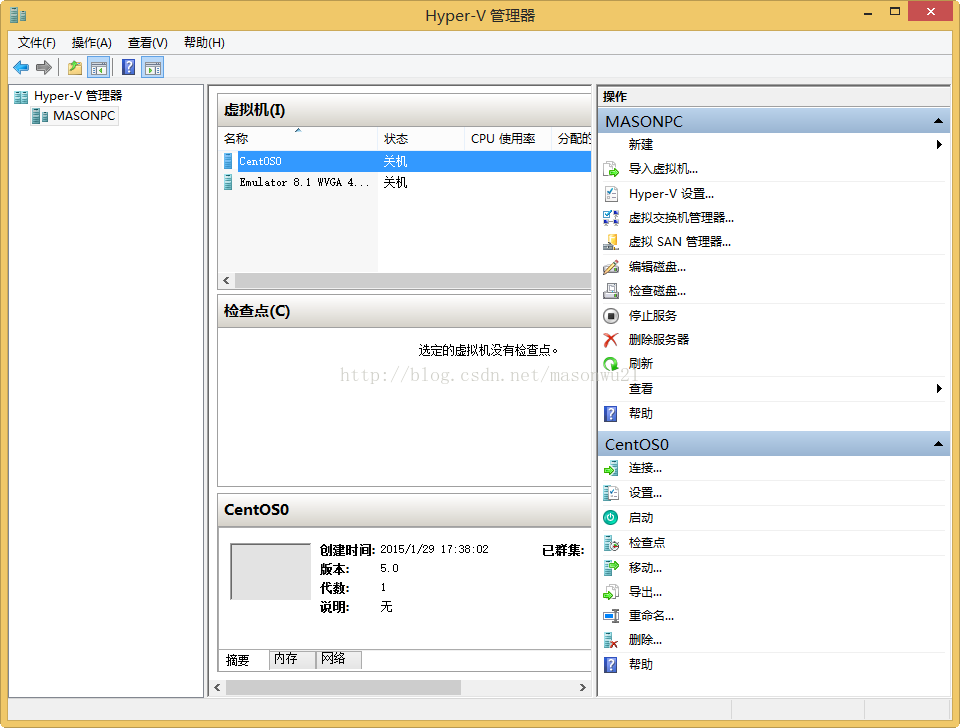
Task: Collapse the MASONPC actions section
Action: coord(938,121)
